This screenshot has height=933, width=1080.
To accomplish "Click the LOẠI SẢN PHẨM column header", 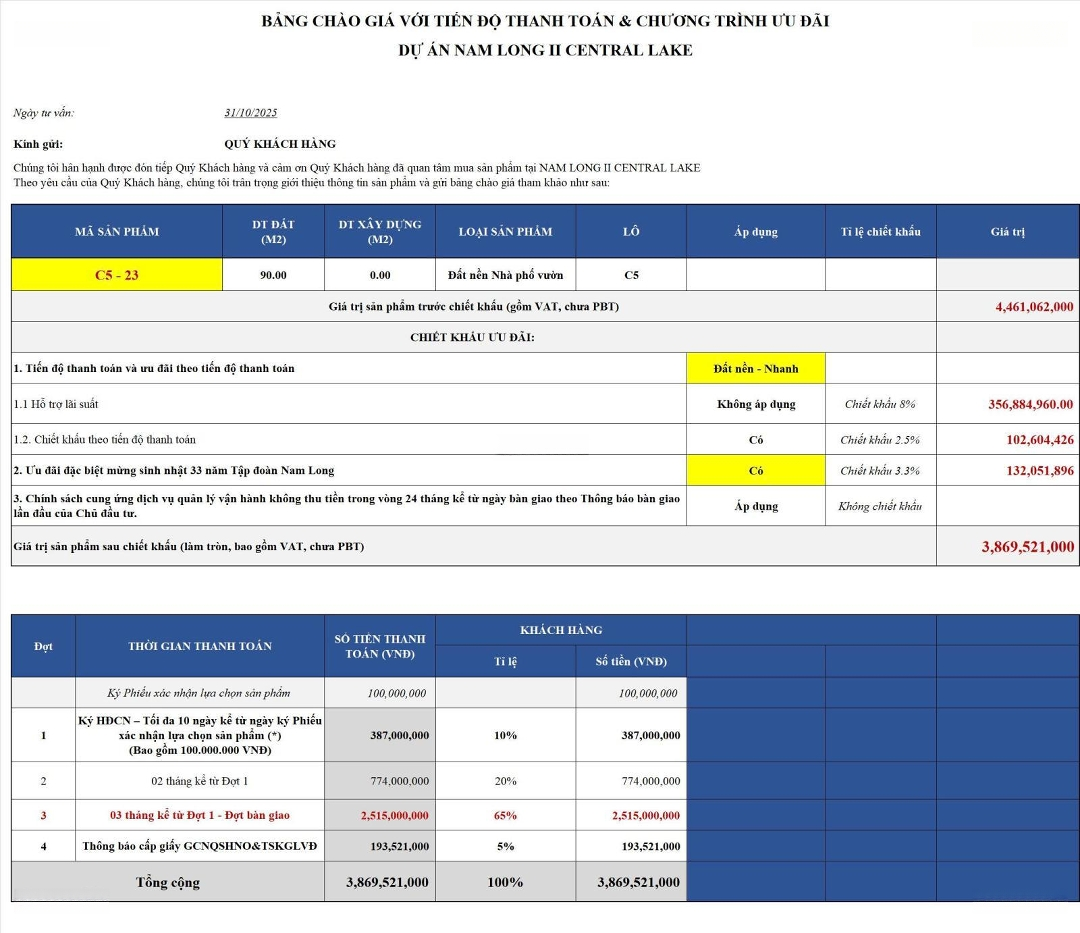I will [505, 232].
